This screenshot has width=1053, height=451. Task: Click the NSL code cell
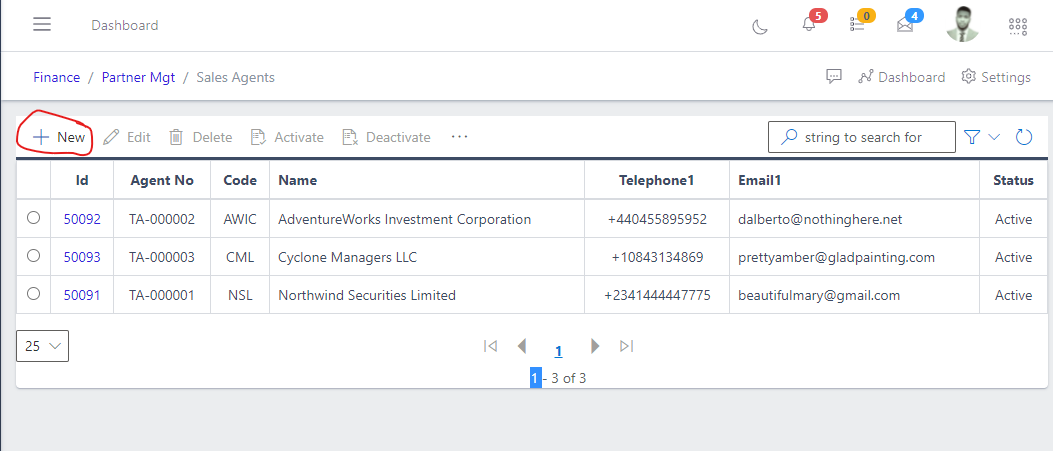coord(240,295)
